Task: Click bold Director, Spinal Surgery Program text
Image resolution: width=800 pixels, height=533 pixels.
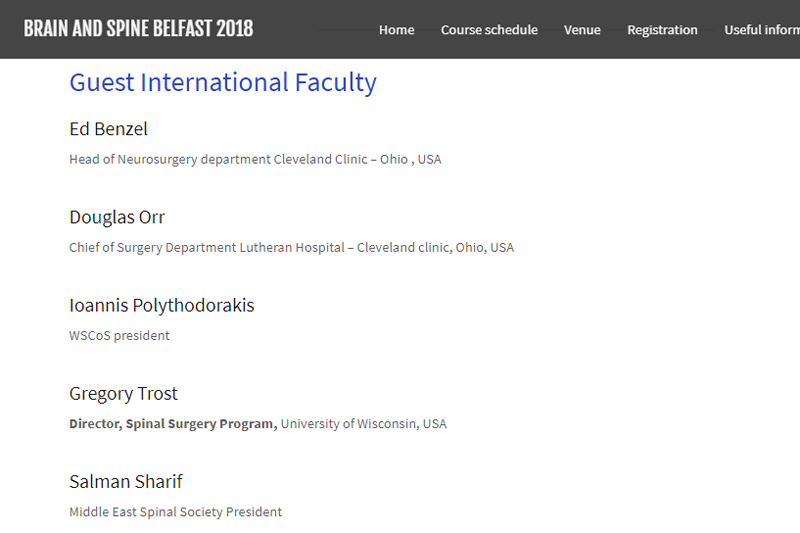Action: (x=173, y=424)
